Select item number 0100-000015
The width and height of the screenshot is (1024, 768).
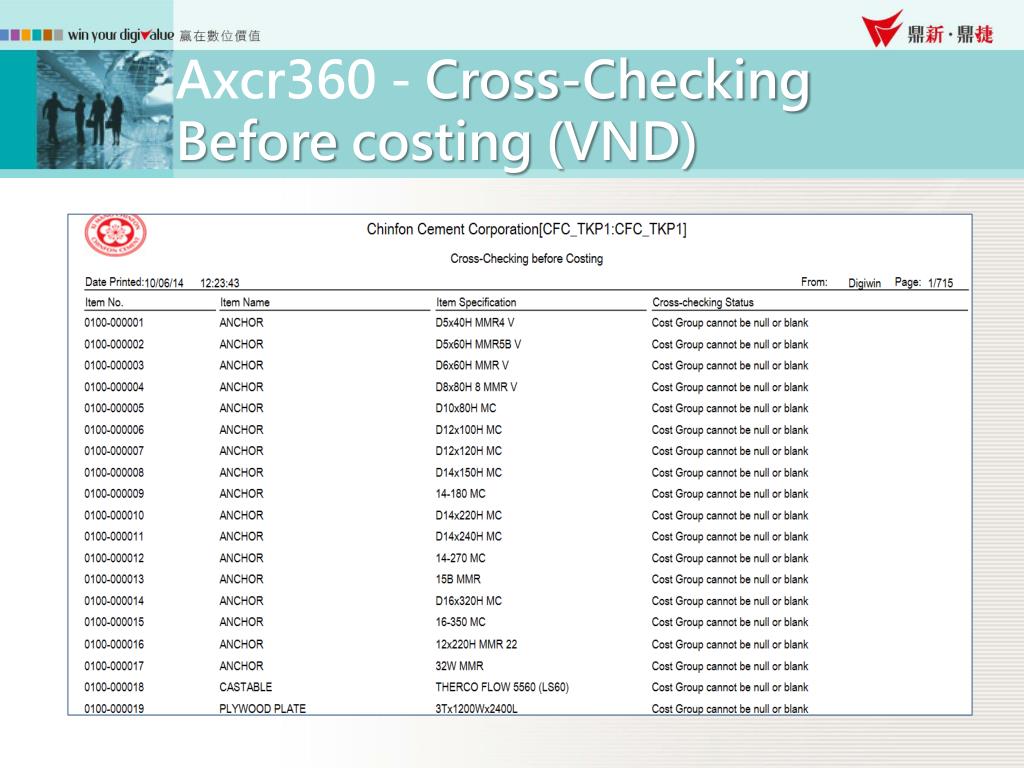point(114,622)
